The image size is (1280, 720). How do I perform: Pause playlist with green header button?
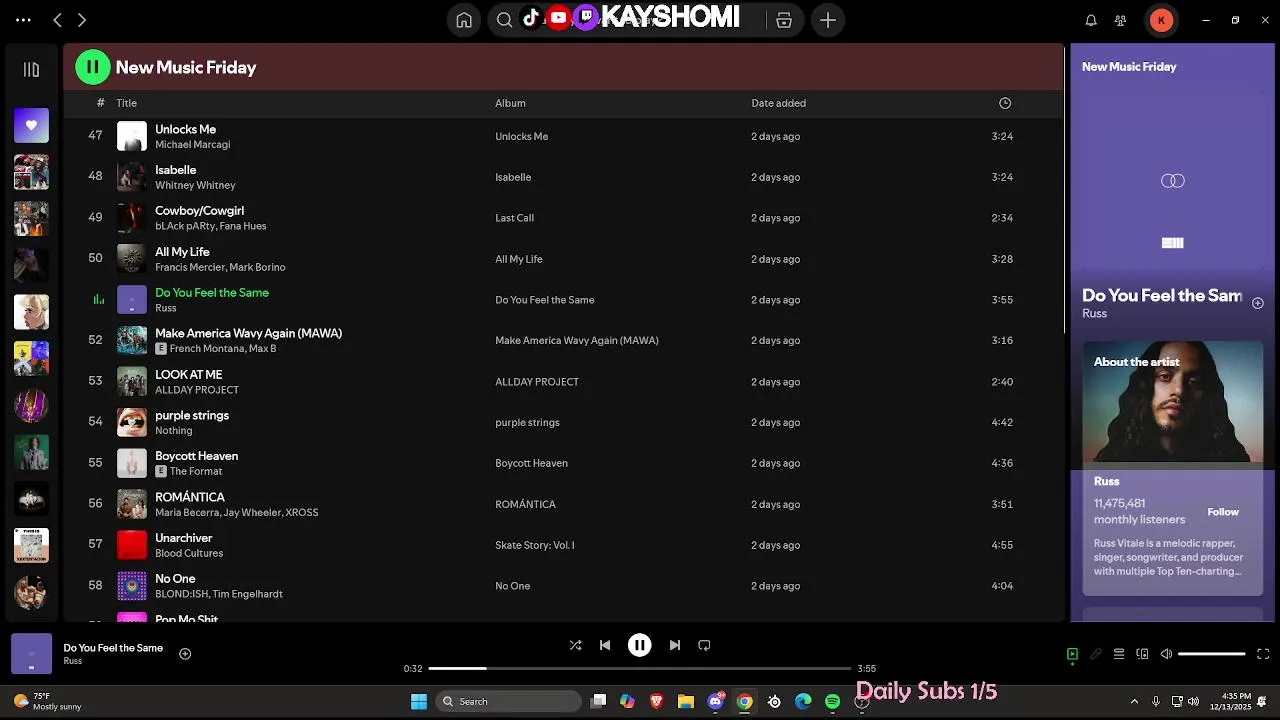pyautogui.click(x=93, y=67)
